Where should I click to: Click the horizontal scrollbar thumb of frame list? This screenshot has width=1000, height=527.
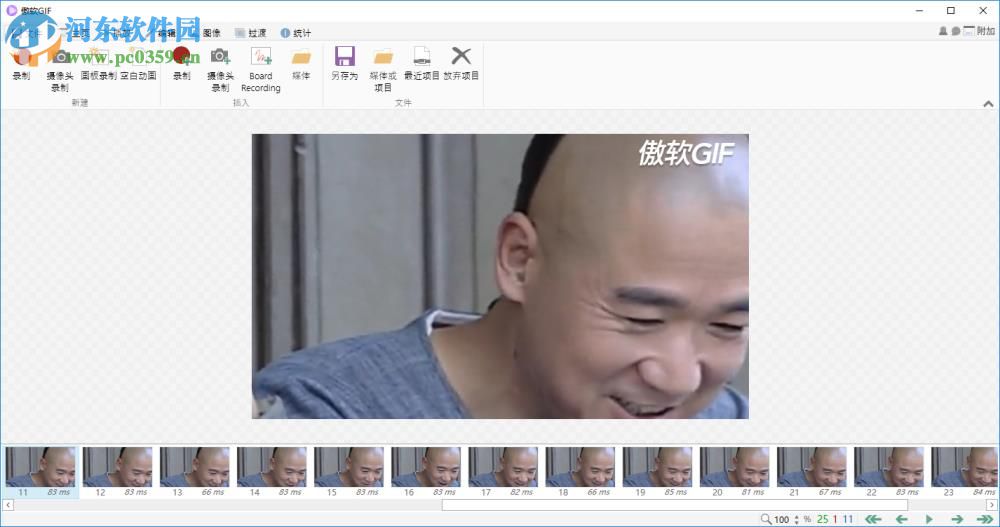[x=675, y=505]
